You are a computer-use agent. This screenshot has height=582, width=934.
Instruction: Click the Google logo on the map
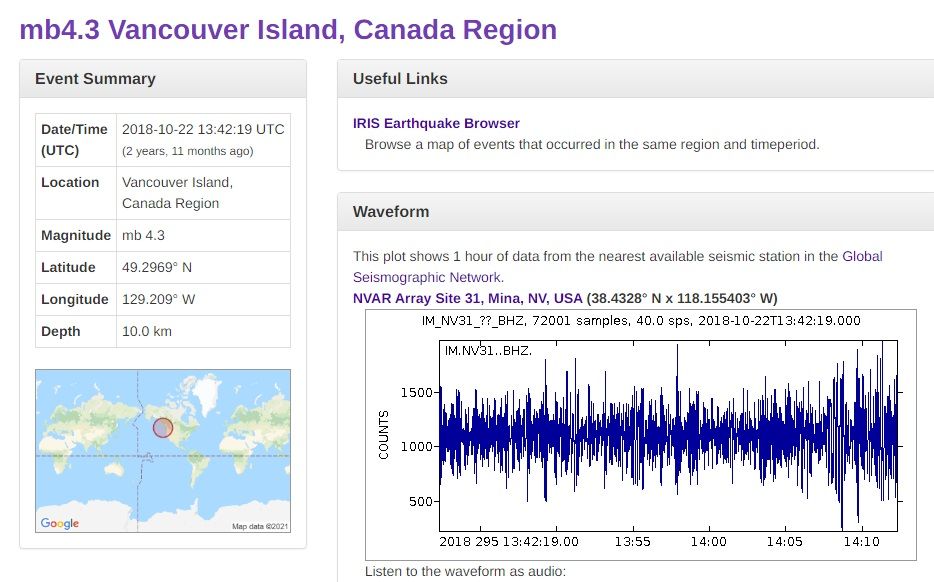click(60, 523)
